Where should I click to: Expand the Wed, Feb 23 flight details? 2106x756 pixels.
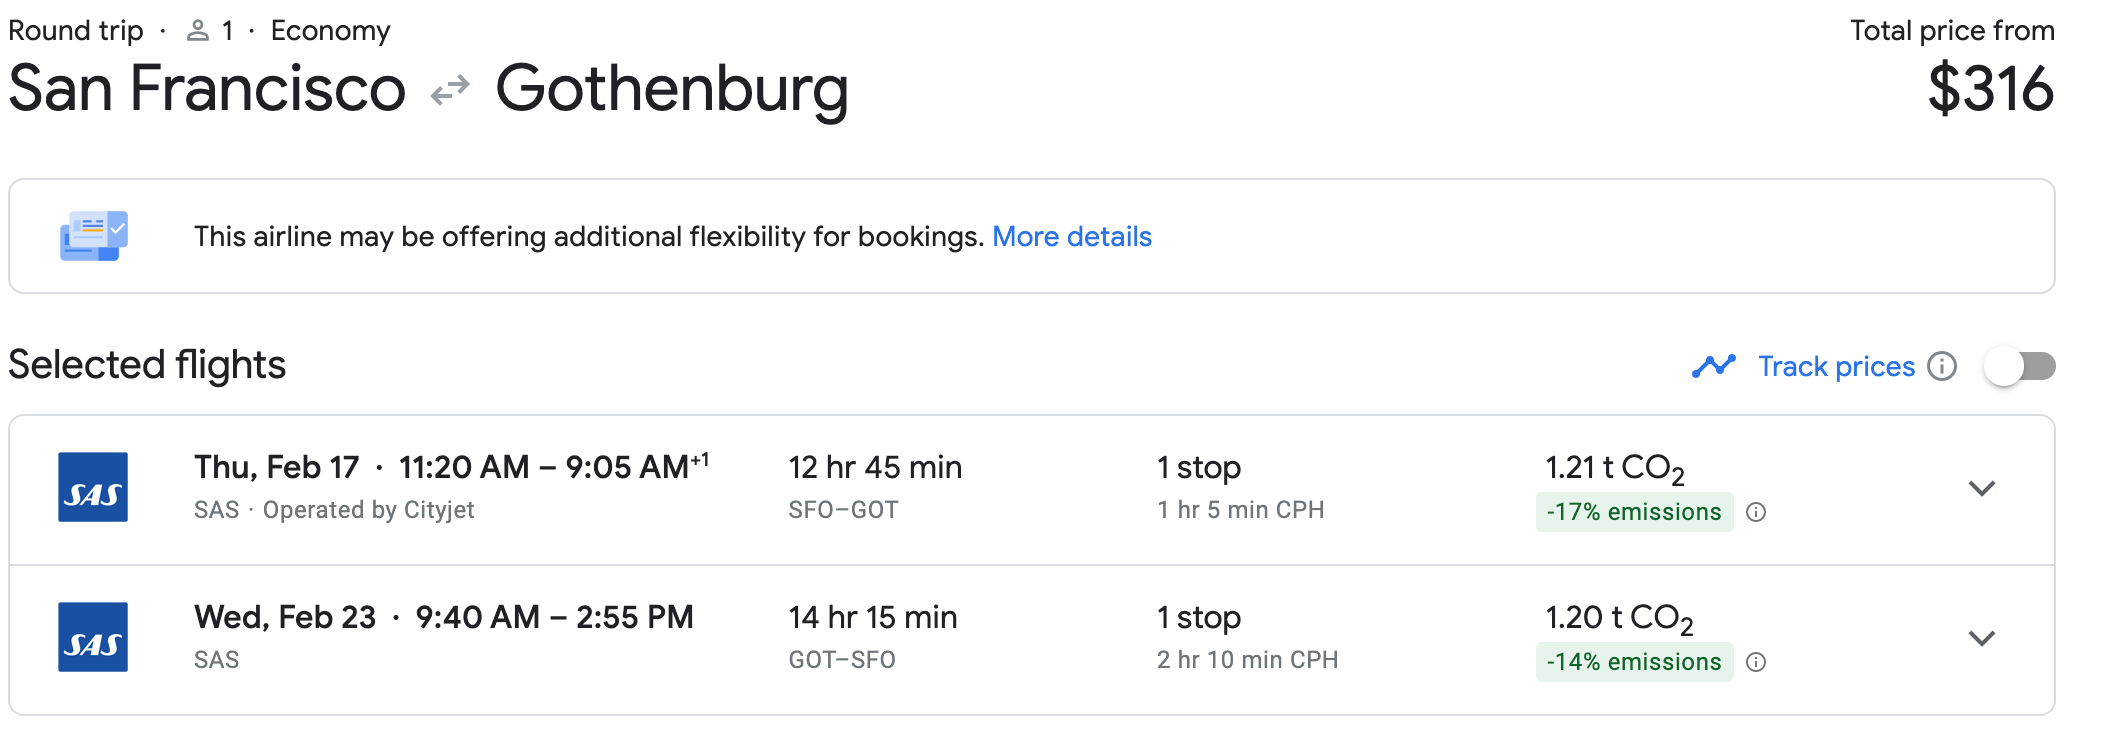click(x=1981, y=639)
